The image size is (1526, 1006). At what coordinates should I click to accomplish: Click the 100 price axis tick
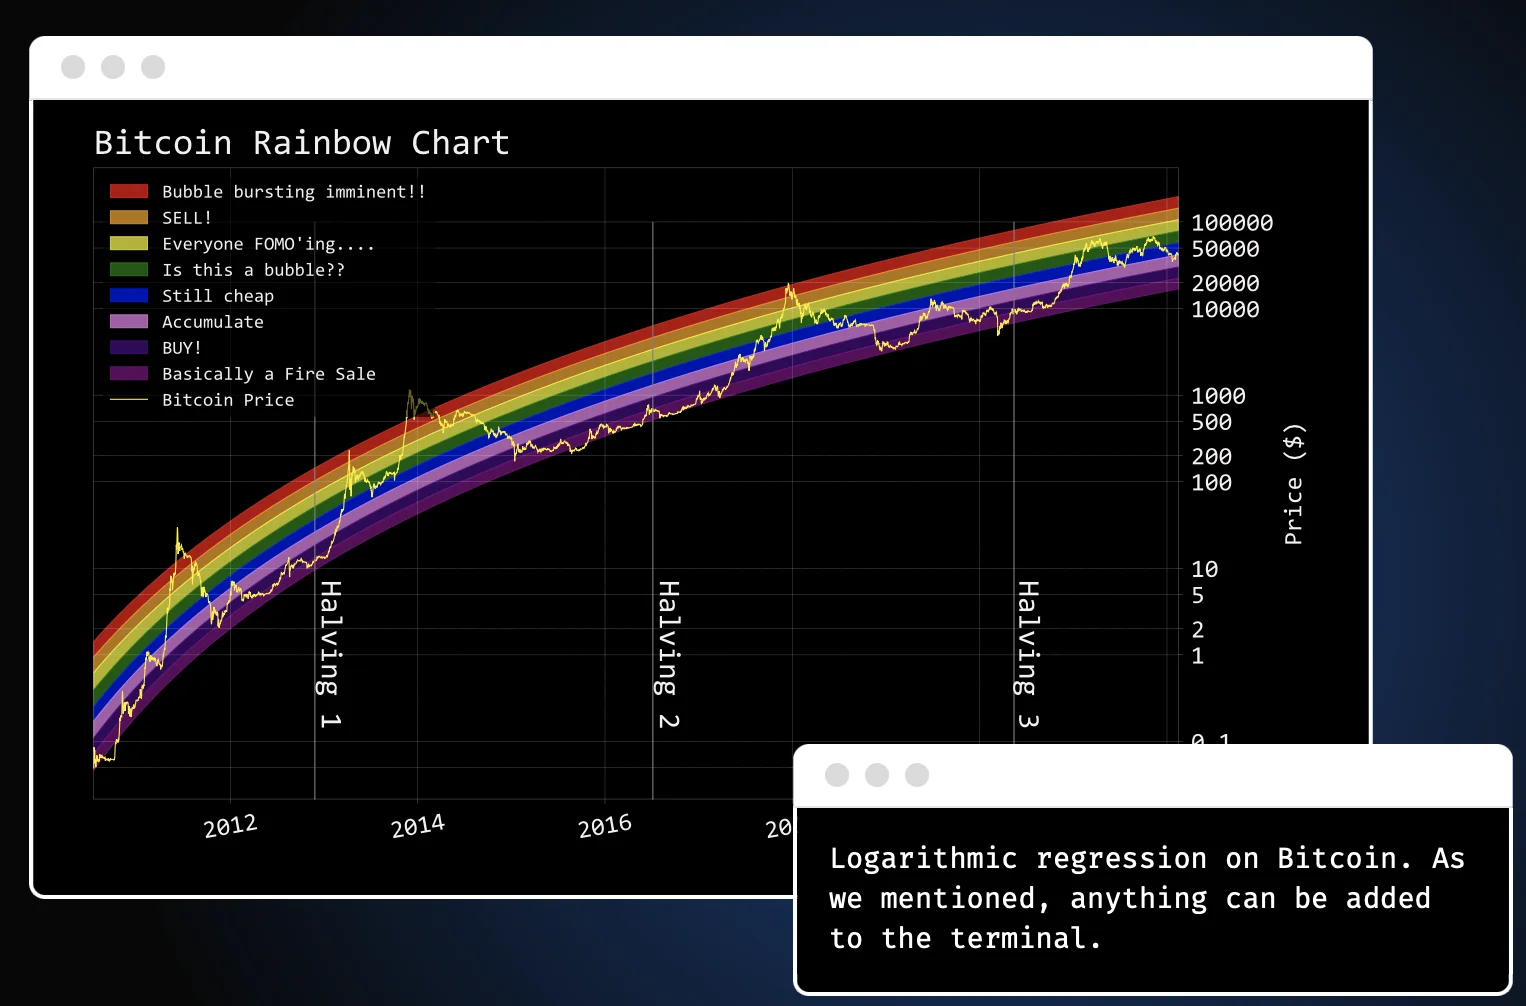[x=1211, y=483]
